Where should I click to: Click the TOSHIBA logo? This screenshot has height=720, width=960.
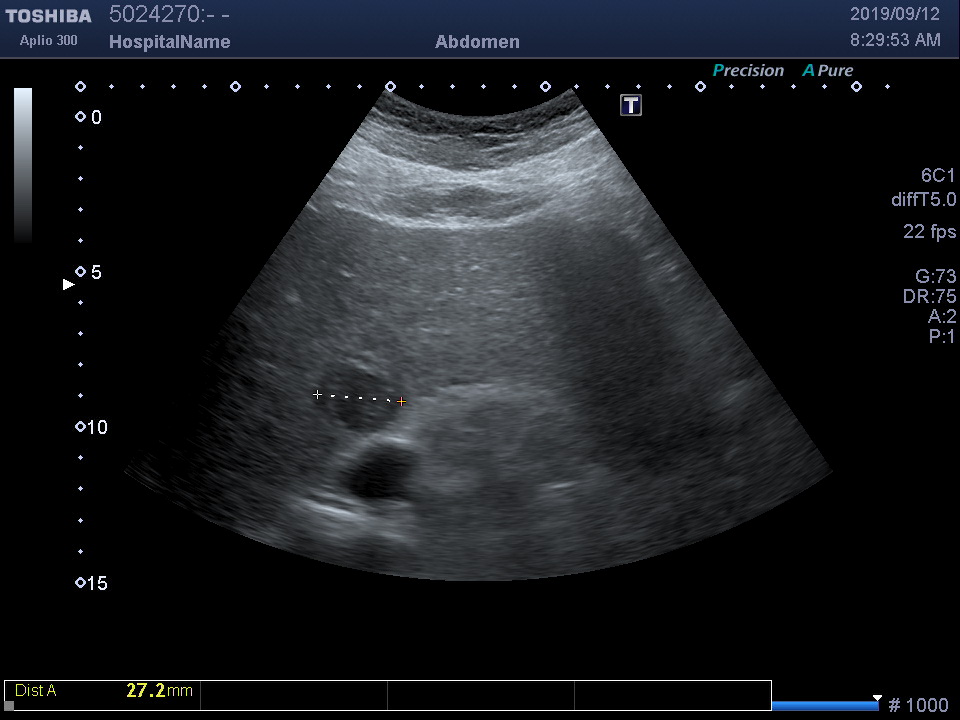[x=48, y=16]
